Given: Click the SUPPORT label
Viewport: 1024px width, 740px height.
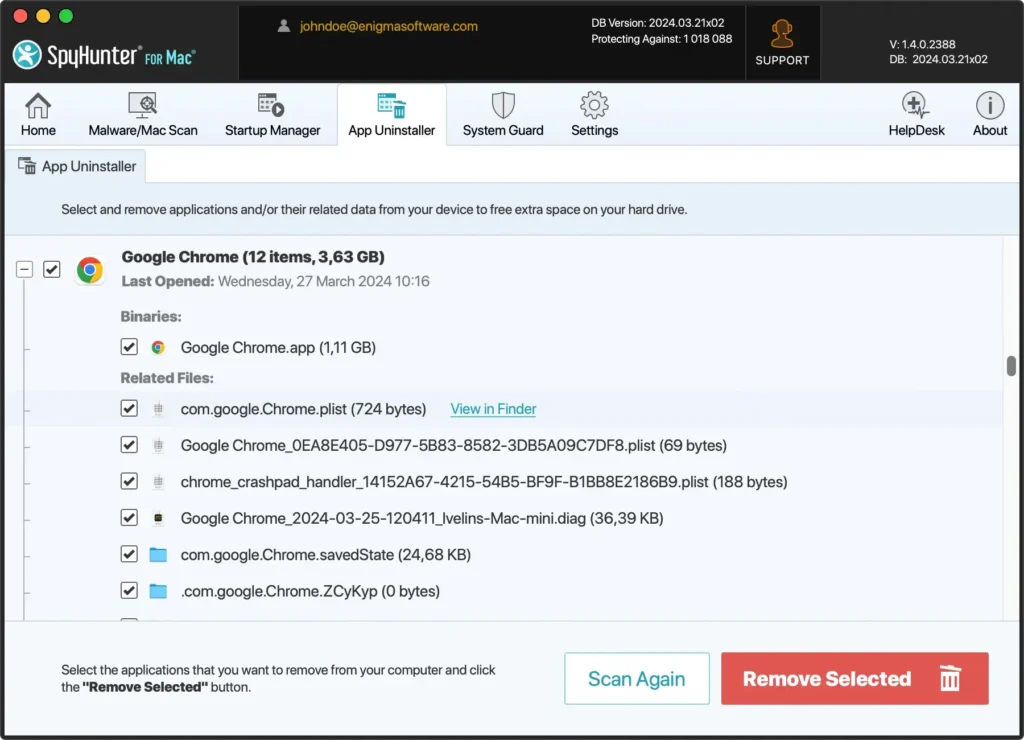Looking at the screenshot, I should 782,60.
